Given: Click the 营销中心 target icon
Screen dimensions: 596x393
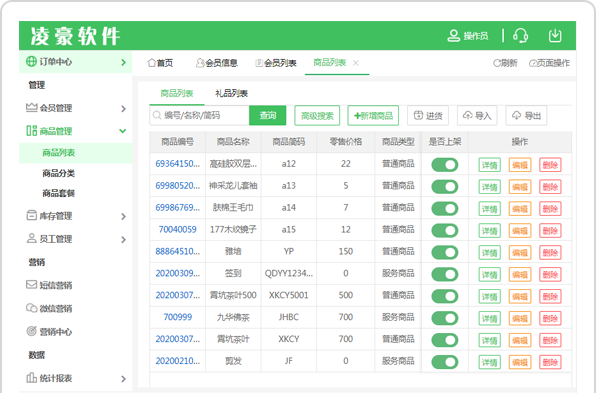Looking at the screenshot, I should point(31,331).
